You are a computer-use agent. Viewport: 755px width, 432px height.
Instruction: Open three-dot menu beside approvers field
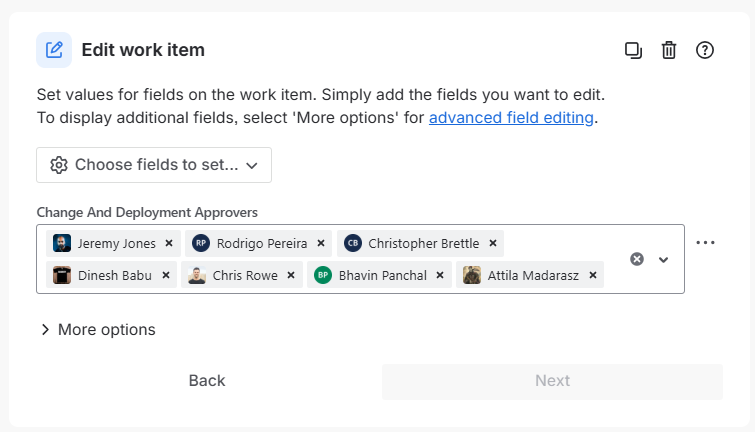706,243
